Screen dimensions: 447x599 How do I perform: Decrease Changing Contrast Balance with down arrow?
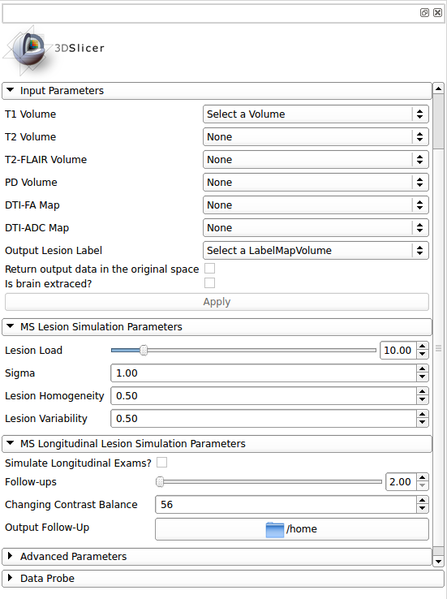422,509
